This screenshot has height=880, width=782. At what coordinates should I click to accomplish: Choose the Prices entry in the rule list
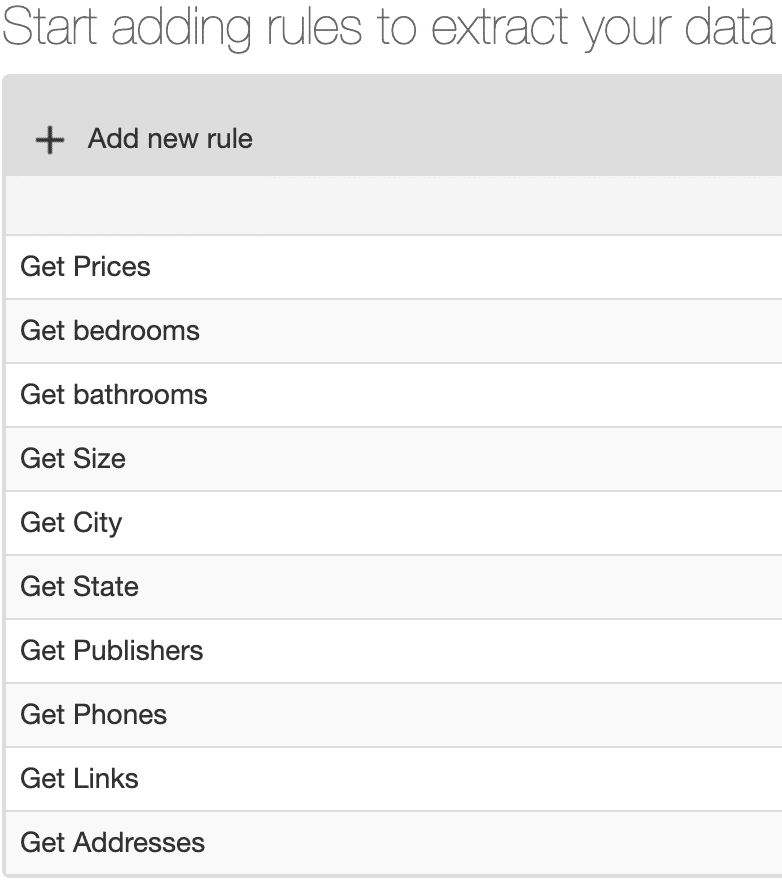click(x=85, y=266)
